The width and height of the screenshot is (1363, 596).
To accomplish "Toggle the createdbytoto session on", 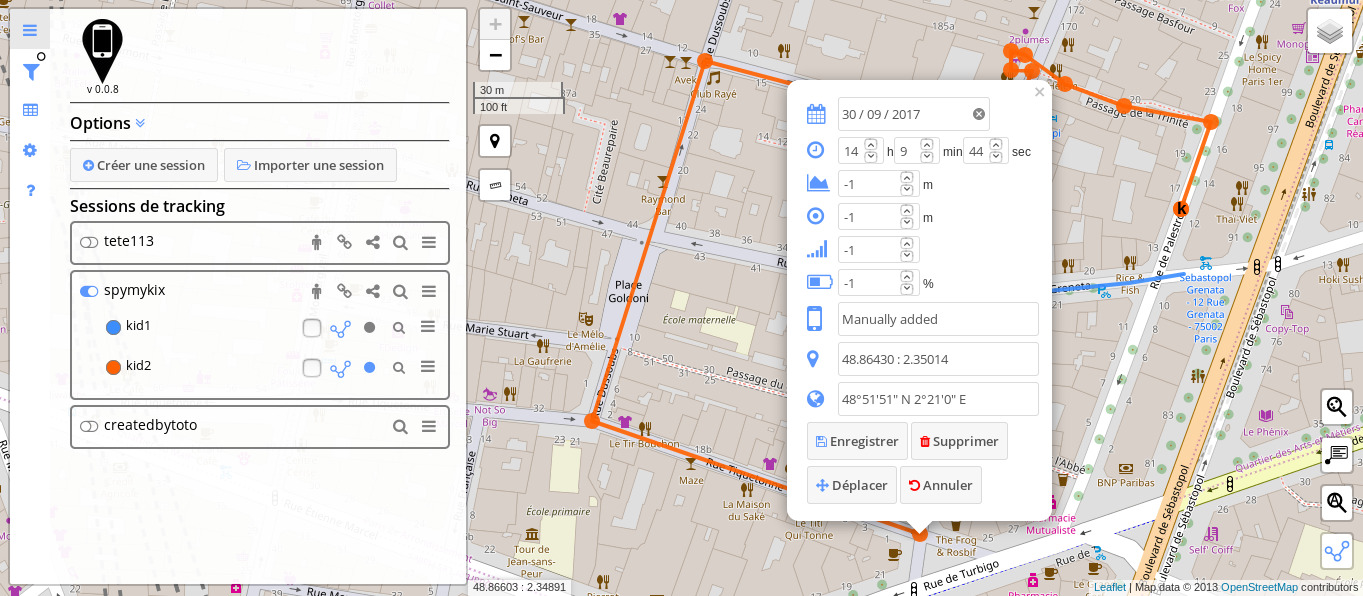I will [89, 426].
